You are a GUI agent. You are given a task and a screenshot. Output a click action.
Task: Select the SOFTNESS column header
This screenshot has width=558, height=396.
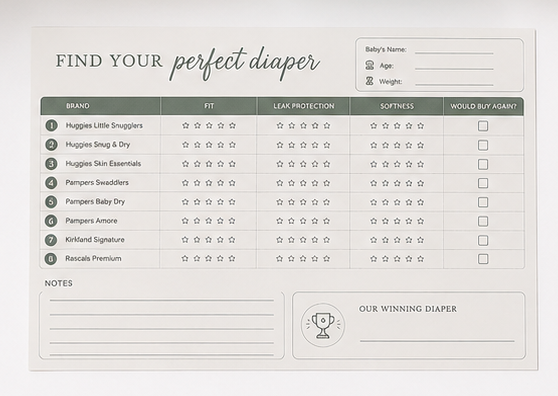pyautogui.click(x=397, y=106)
